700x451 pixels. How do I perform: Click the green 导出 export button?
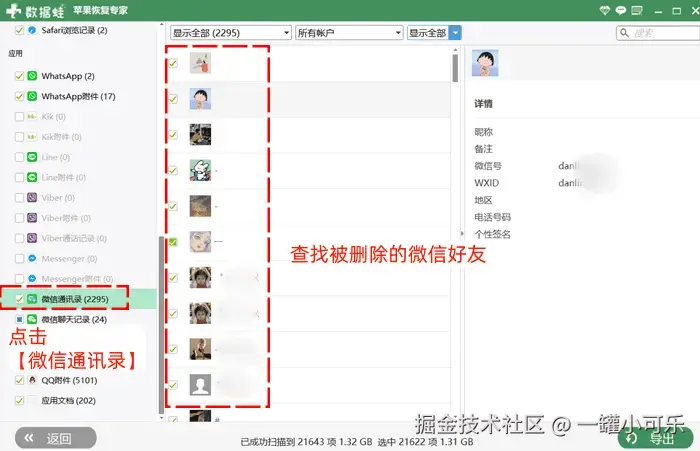pos(655,438)
